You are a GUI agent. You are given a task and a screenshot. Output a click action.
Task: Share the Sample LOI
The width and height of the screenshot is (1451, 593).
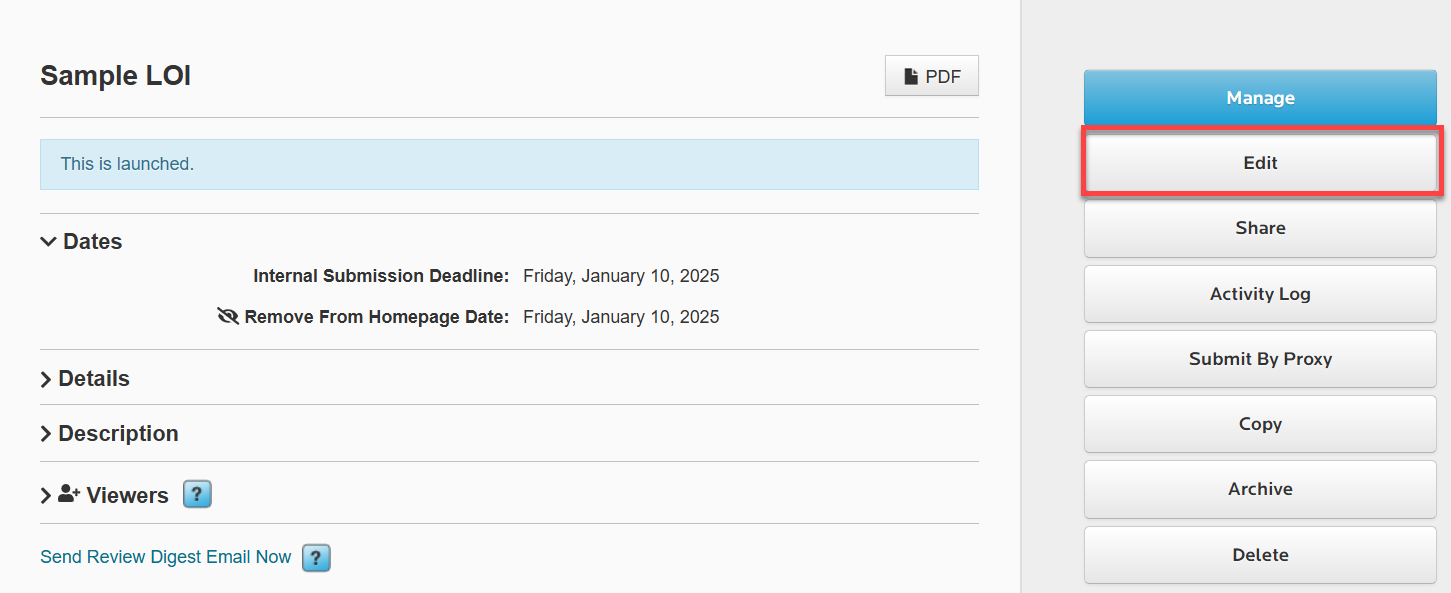1259,227
